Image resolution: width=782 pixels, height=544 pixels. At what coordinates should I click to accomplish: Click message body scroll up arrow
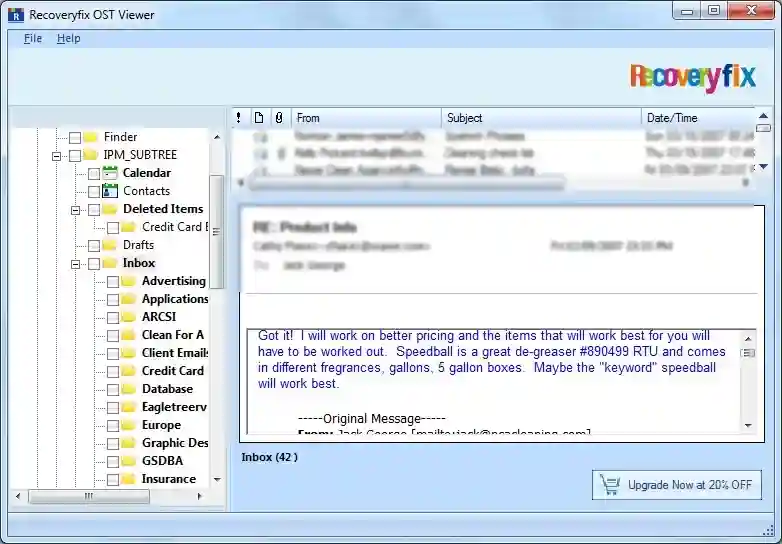[x=748, y=339]
